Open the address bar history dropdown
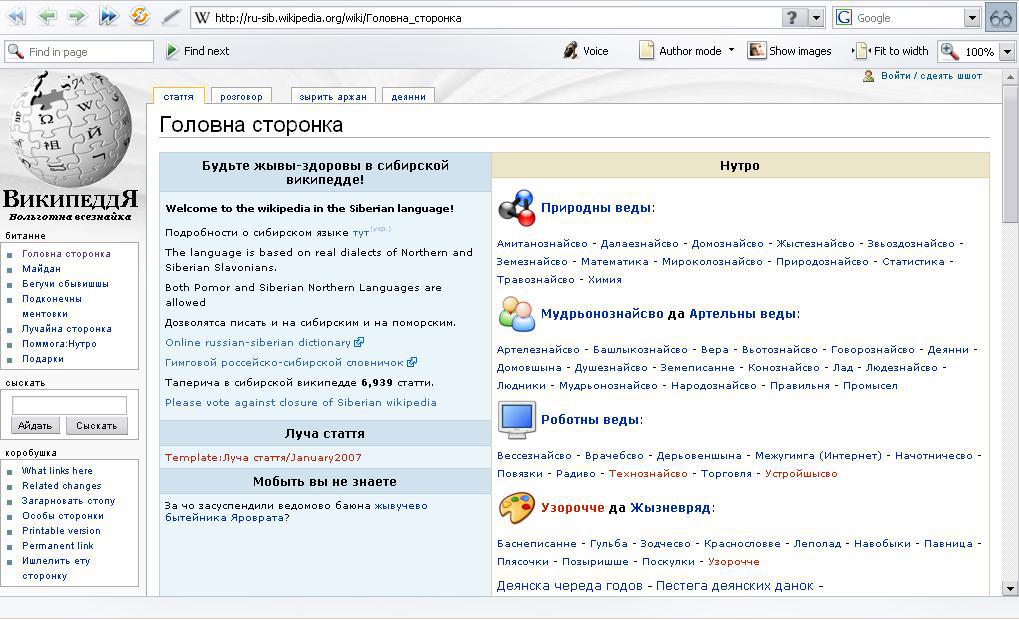 click(816, 18)
